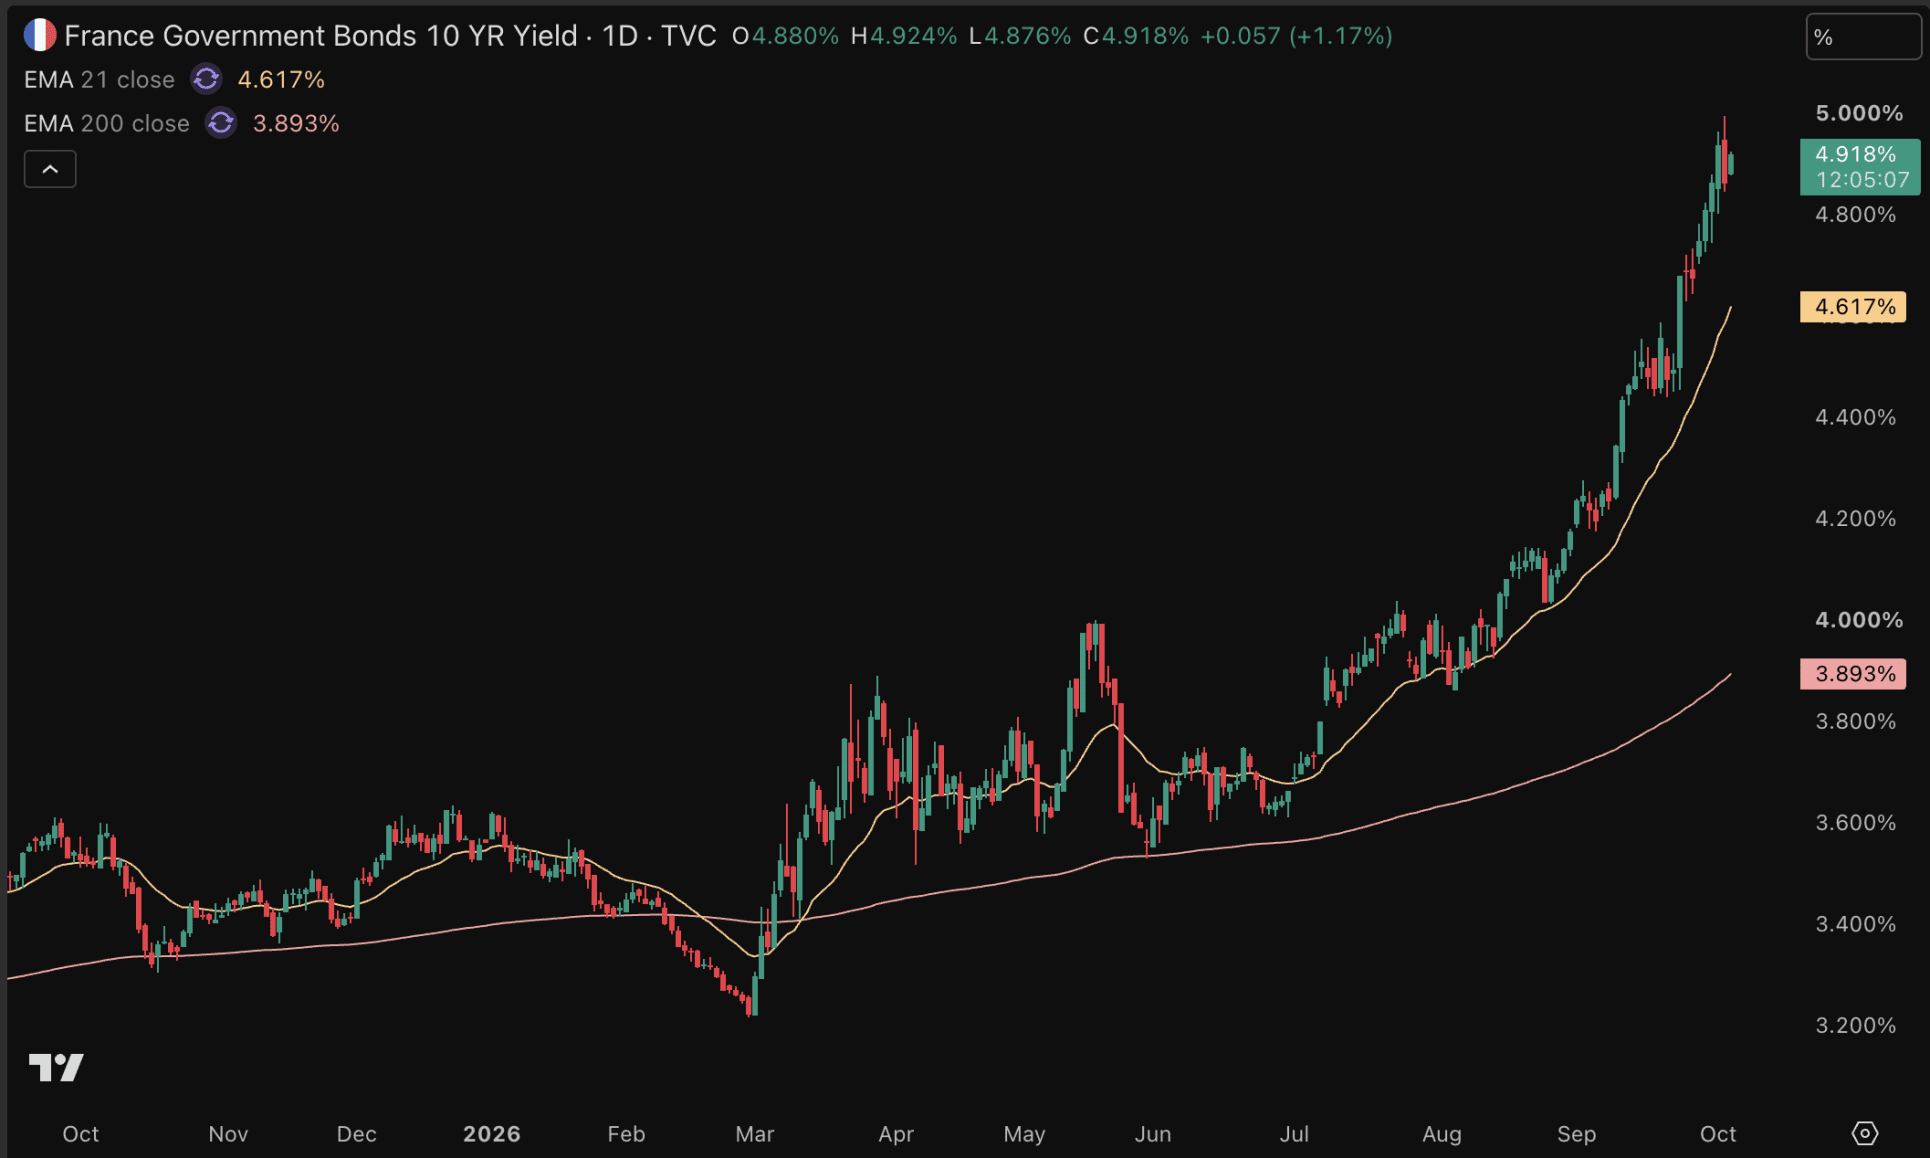The image size is (1930, 1158).
Task: Click the +0.057 (+1.17%) change readout
Action: point(1296,36)
